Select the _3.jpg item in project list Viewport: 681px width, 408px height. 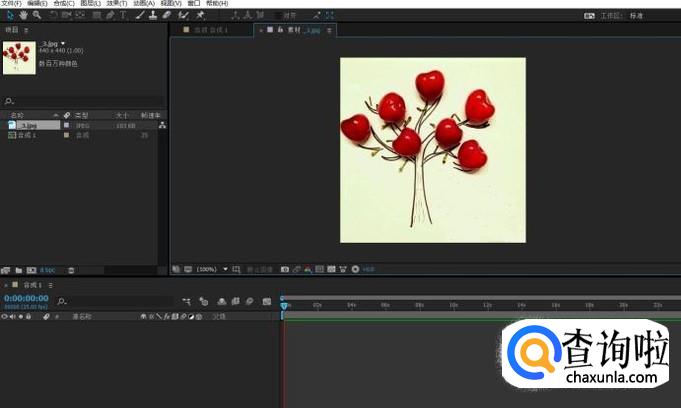pos(26,125)
